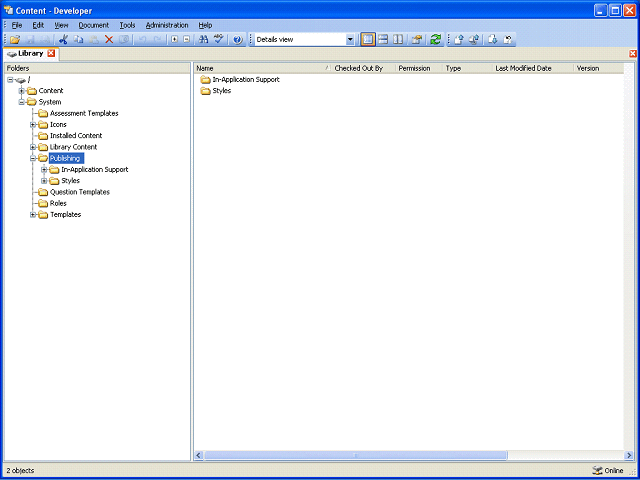Click the greyed Paste clipboard icon
The image size is (640, 480).
pyautogui.click(x=94, y=40)
